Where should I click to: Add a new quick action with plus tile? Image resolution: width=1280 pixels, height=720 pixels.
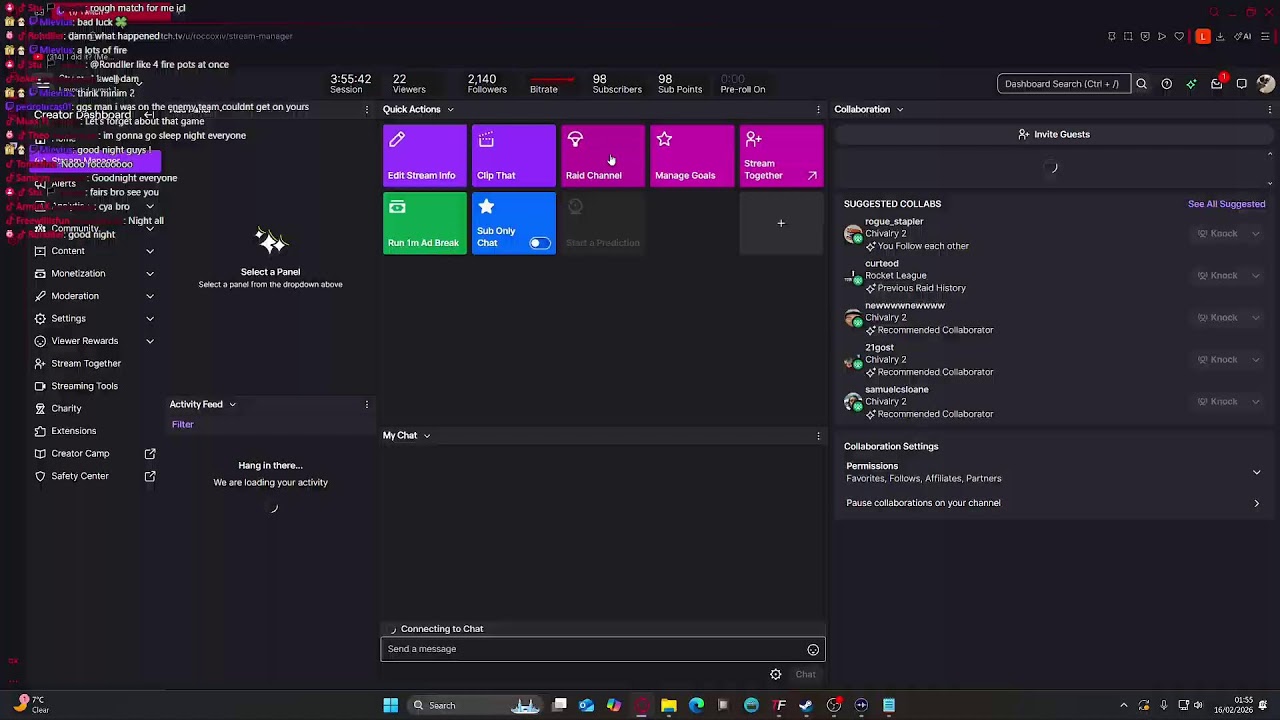click(x=781, y=223)
